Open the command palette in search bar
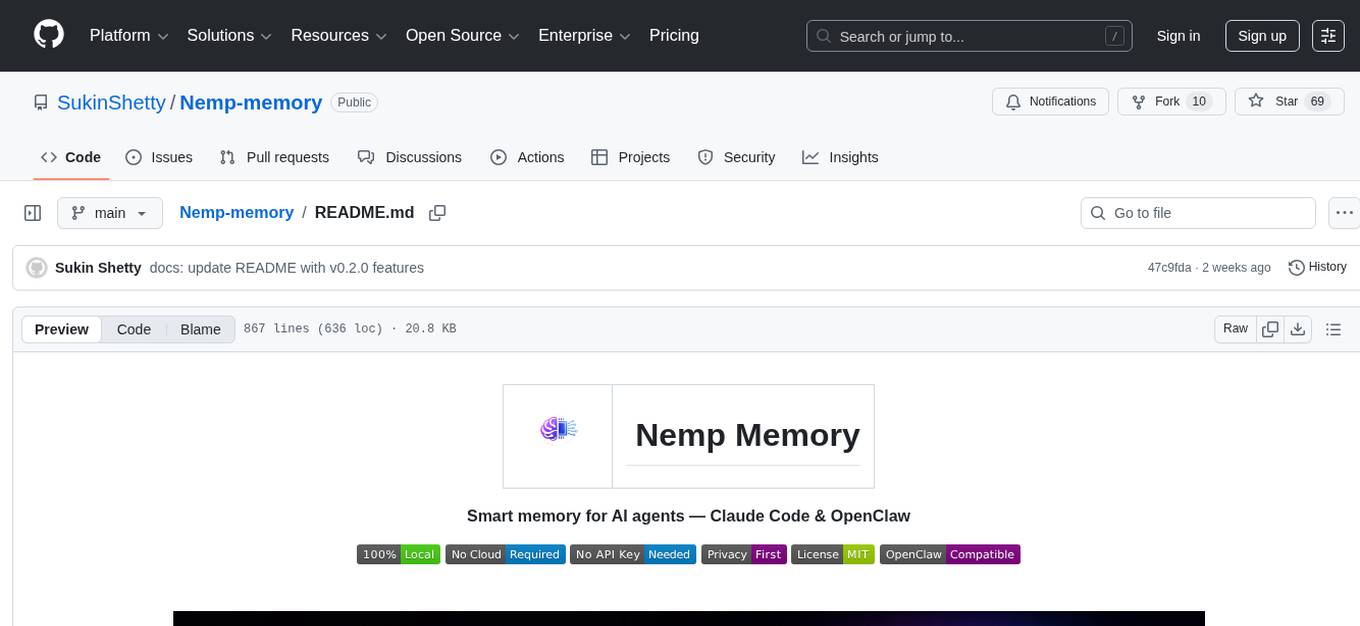This screenshot has width=1360, height=626. point(1114,35)
